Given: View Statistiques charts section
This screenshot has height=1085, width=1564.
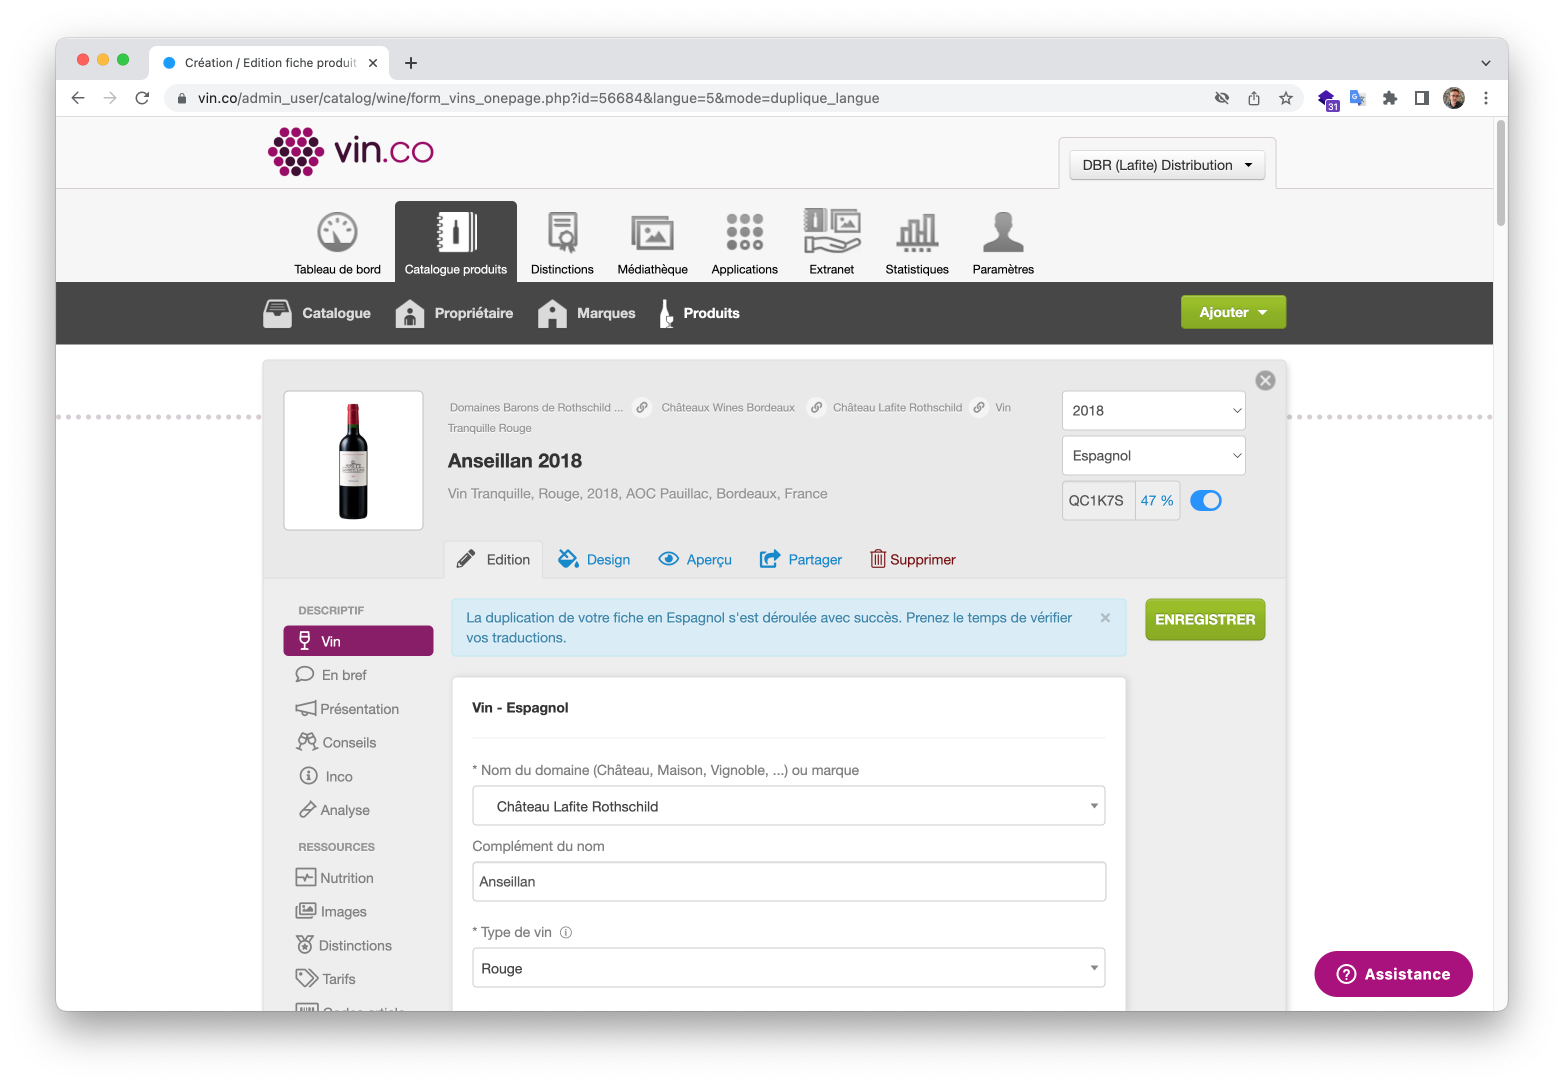Looking at the screenshot, I should tap(917, 243).
